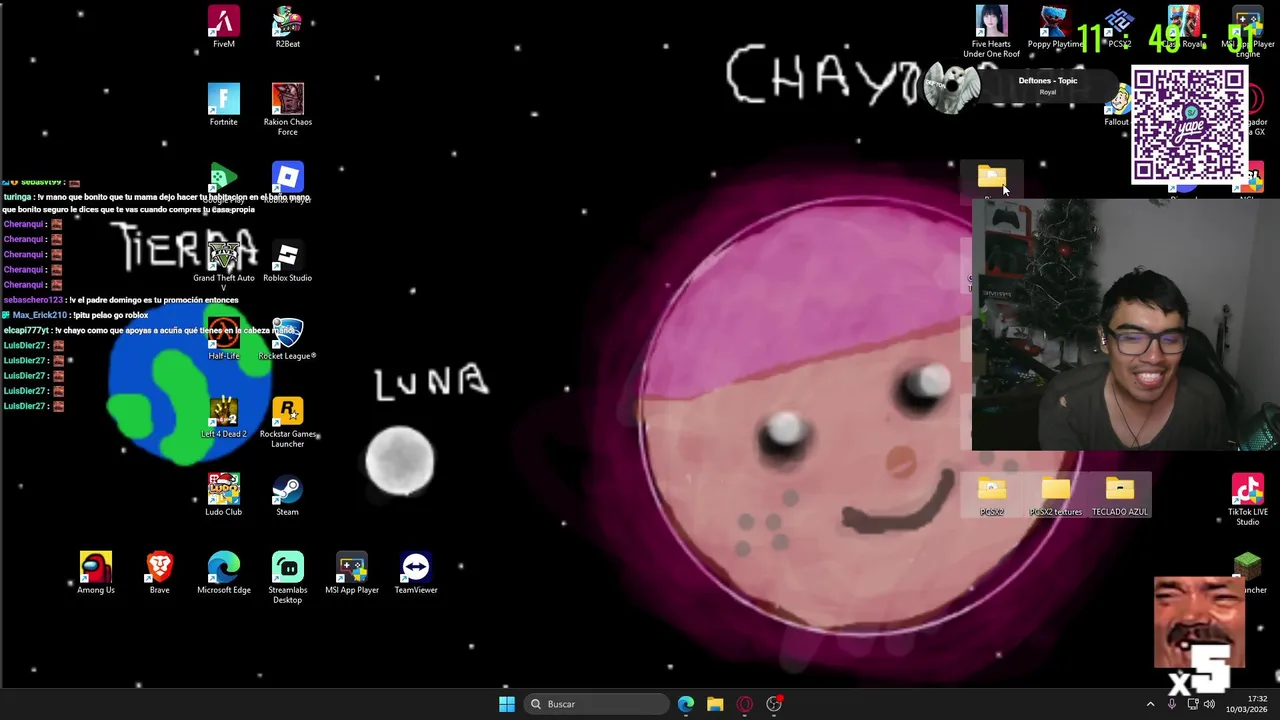
Task: Select Five Hearts Under One Roof icon
Action: coord(991,32)
